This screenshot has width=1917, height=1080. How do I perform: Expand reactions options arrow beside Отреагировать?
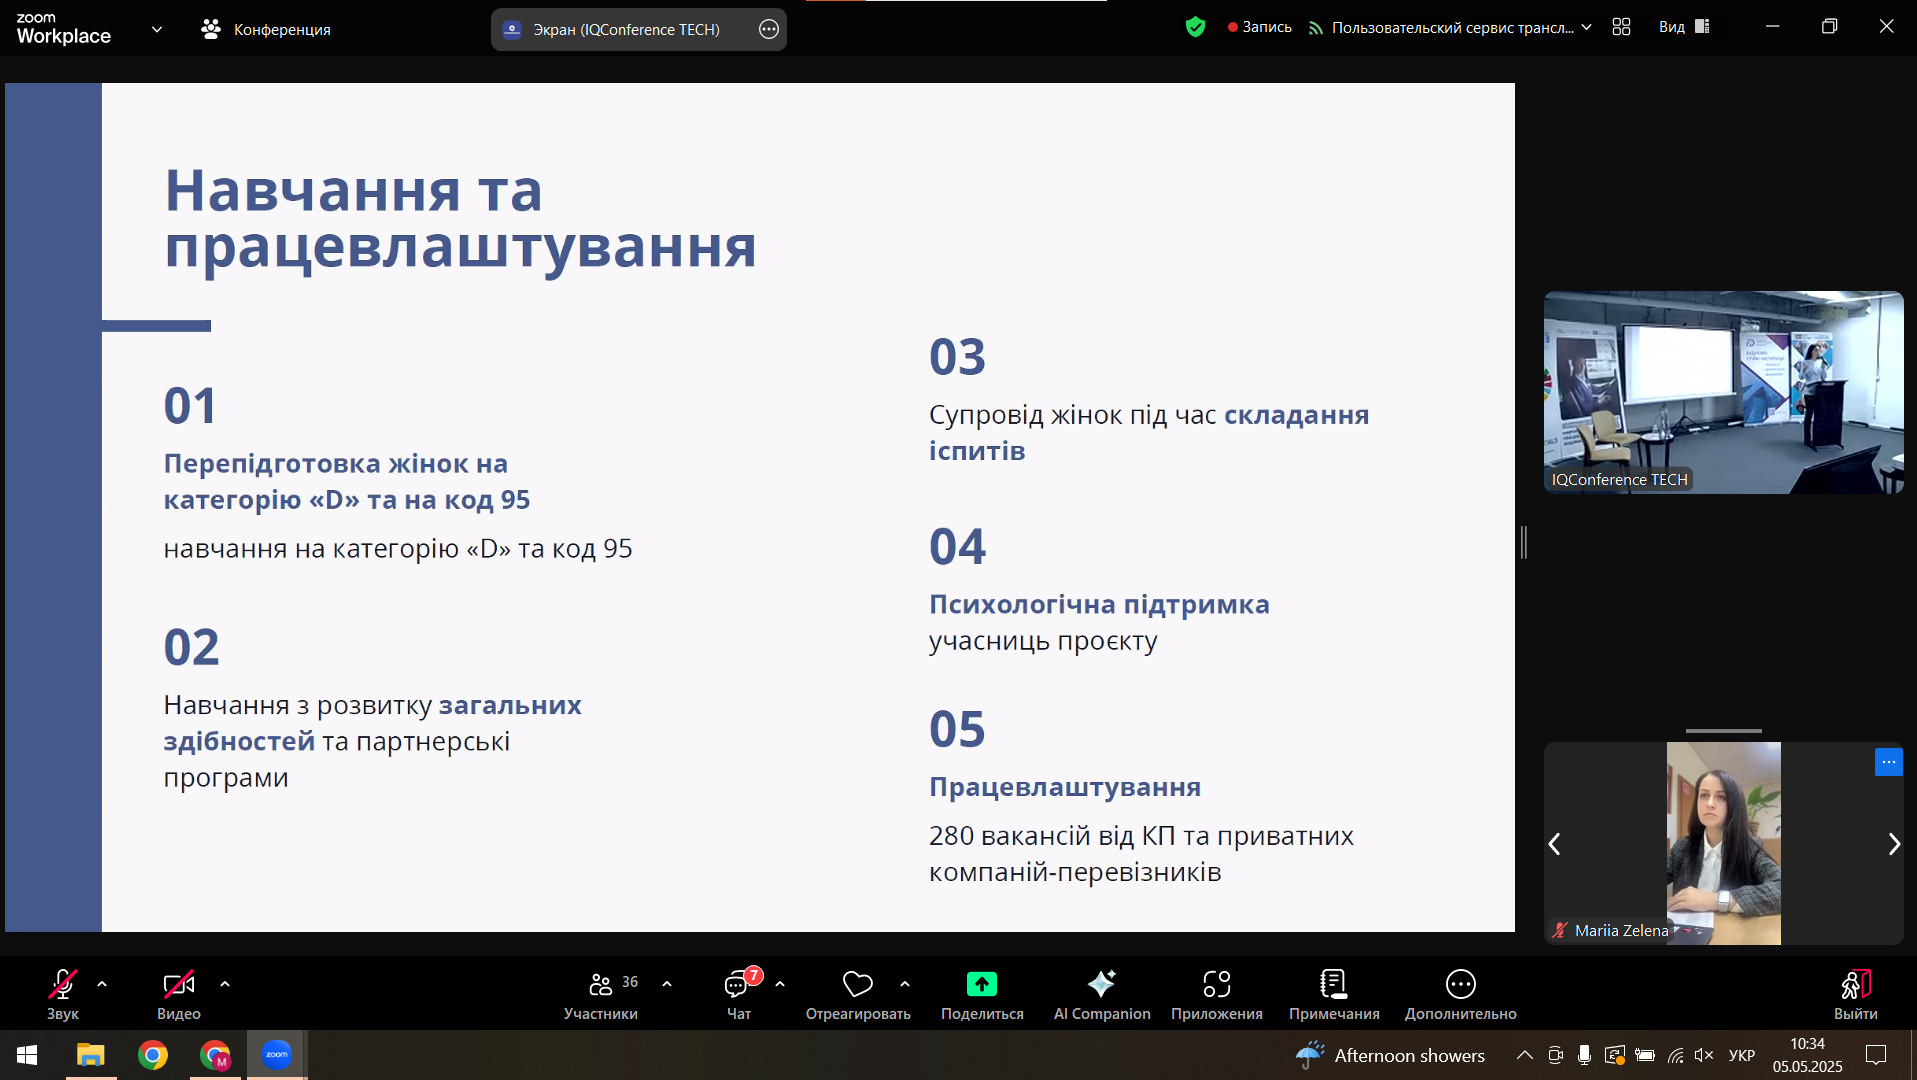(905, 984)
